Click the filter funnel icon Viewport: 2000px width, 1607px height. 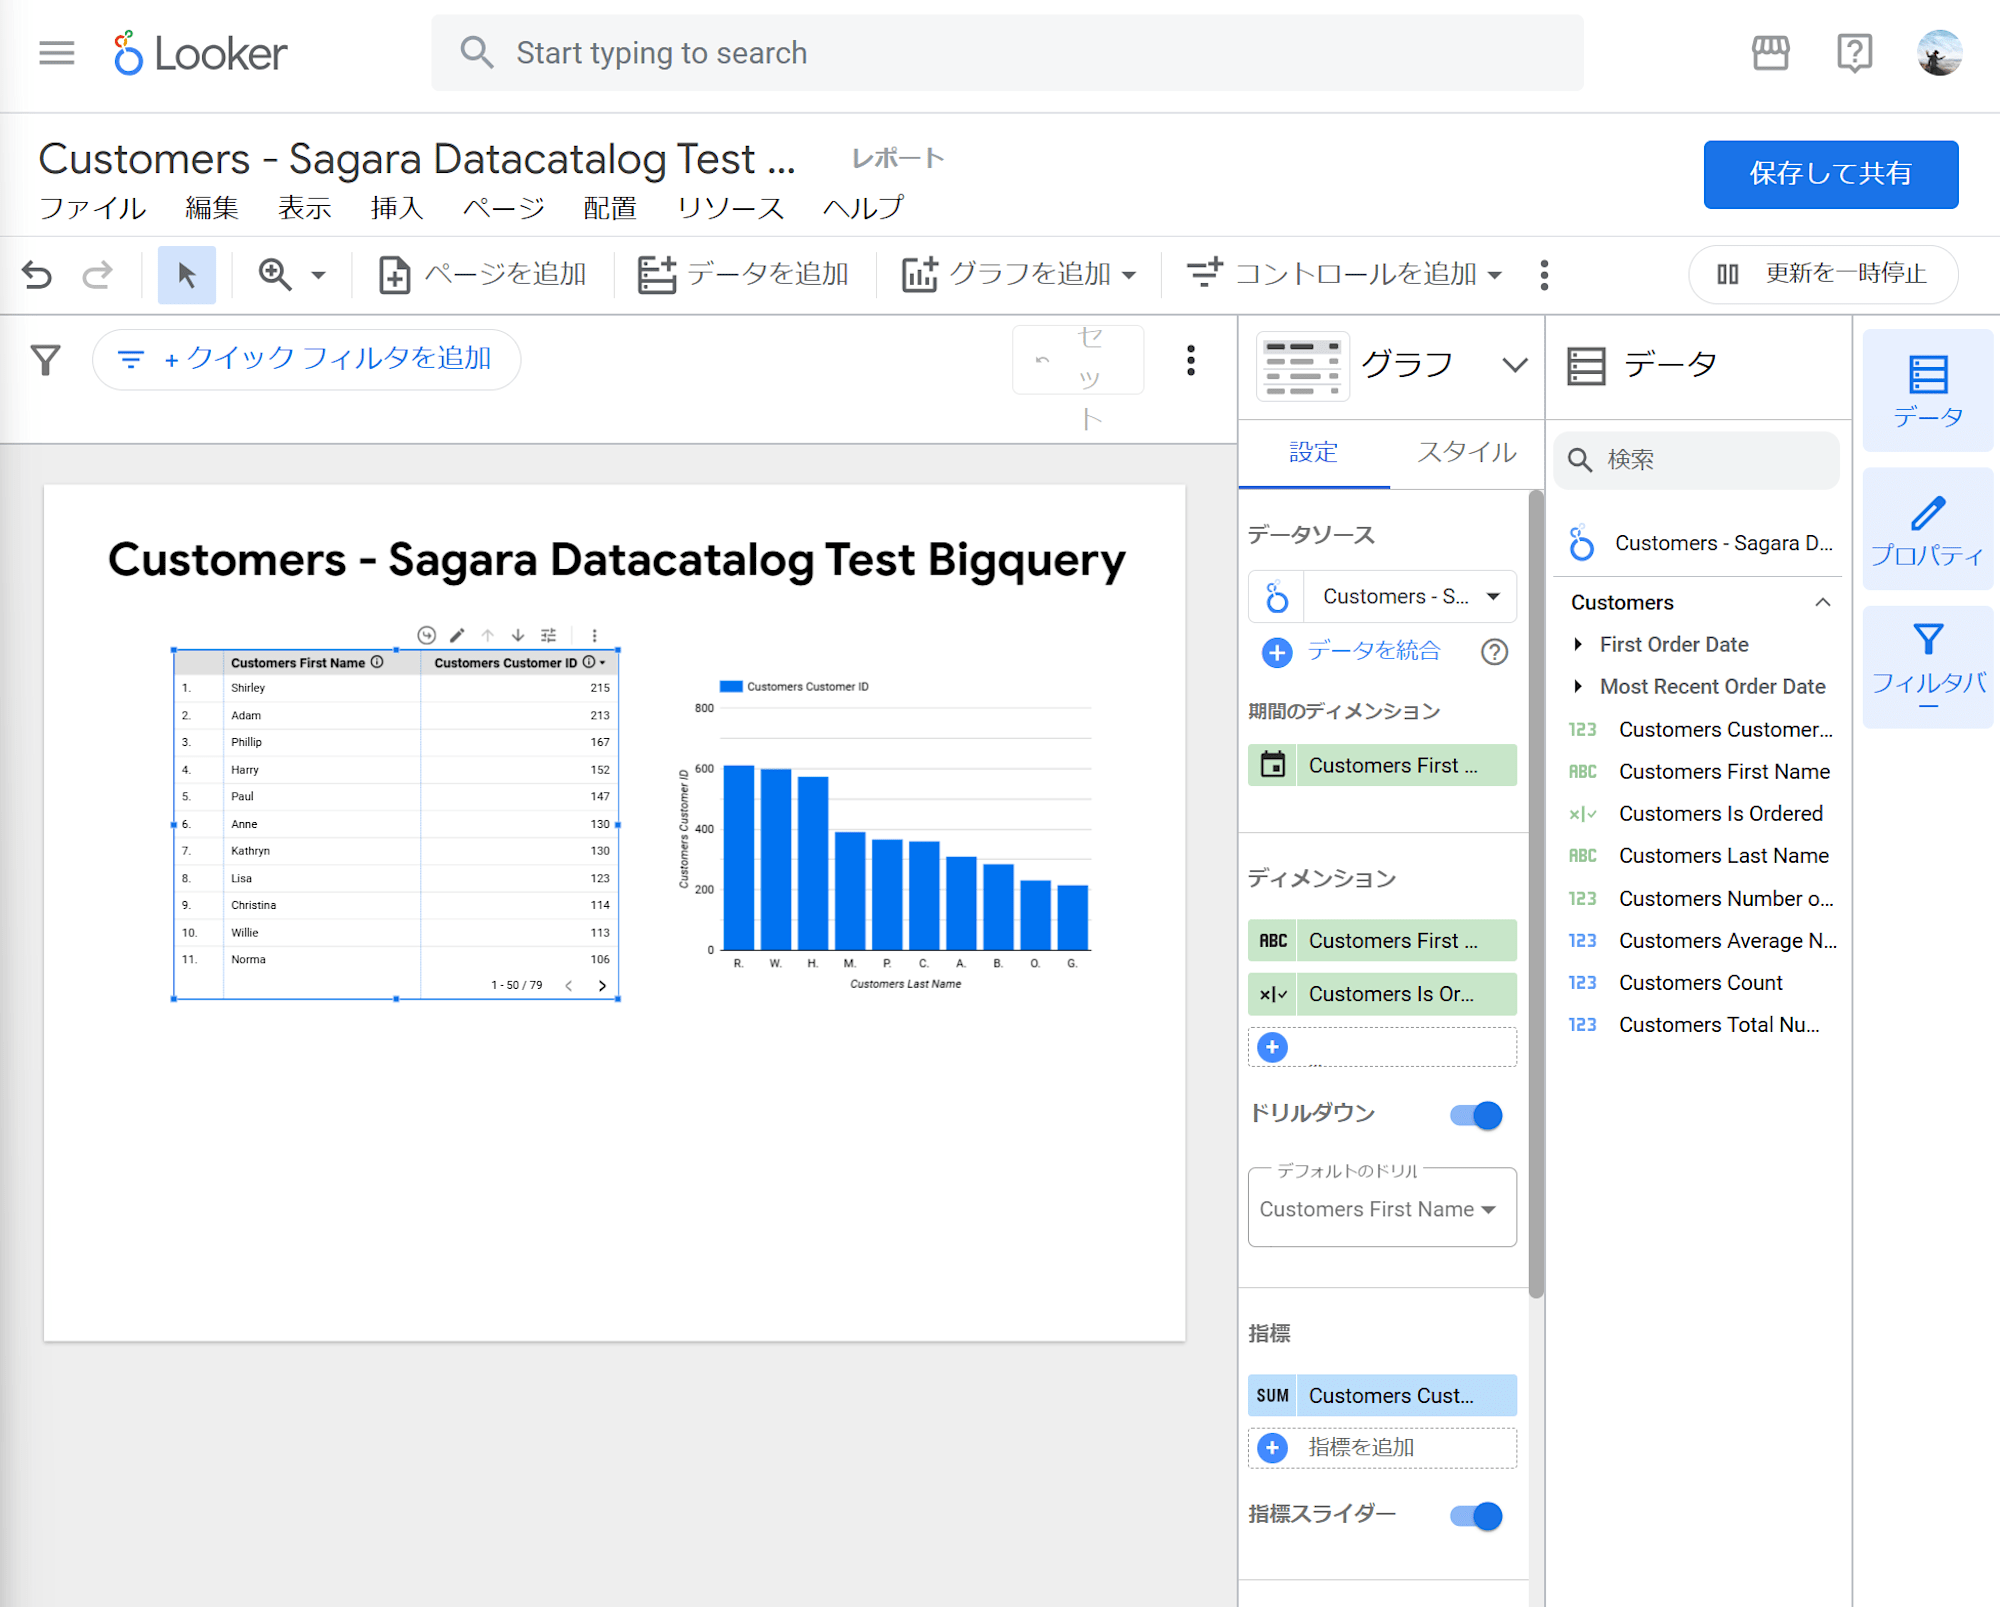[46, 359]
